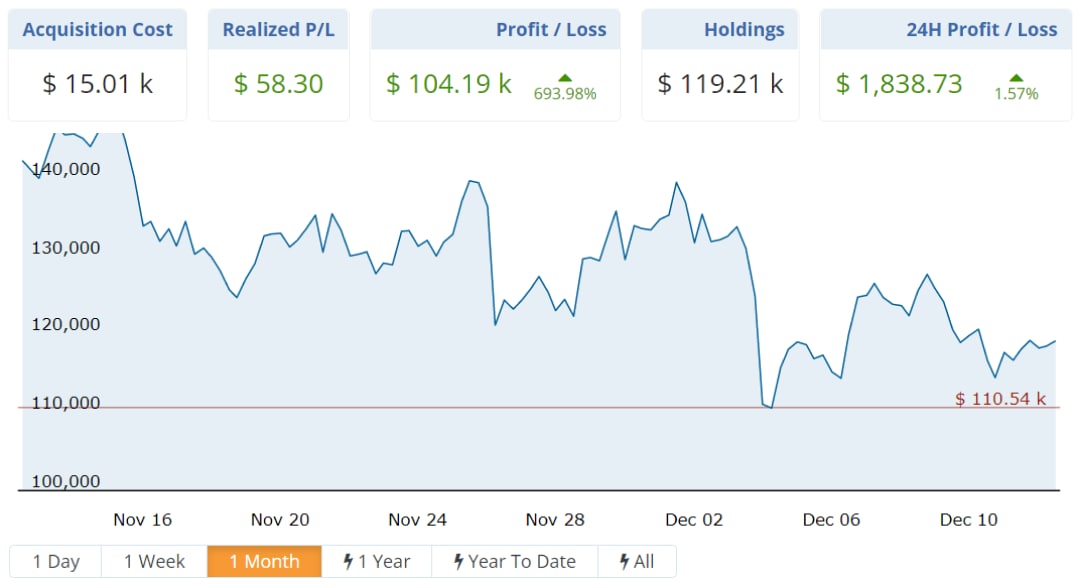Click the $ 15.01 k acquisition cost value
1080x588 pixels.
97,84
